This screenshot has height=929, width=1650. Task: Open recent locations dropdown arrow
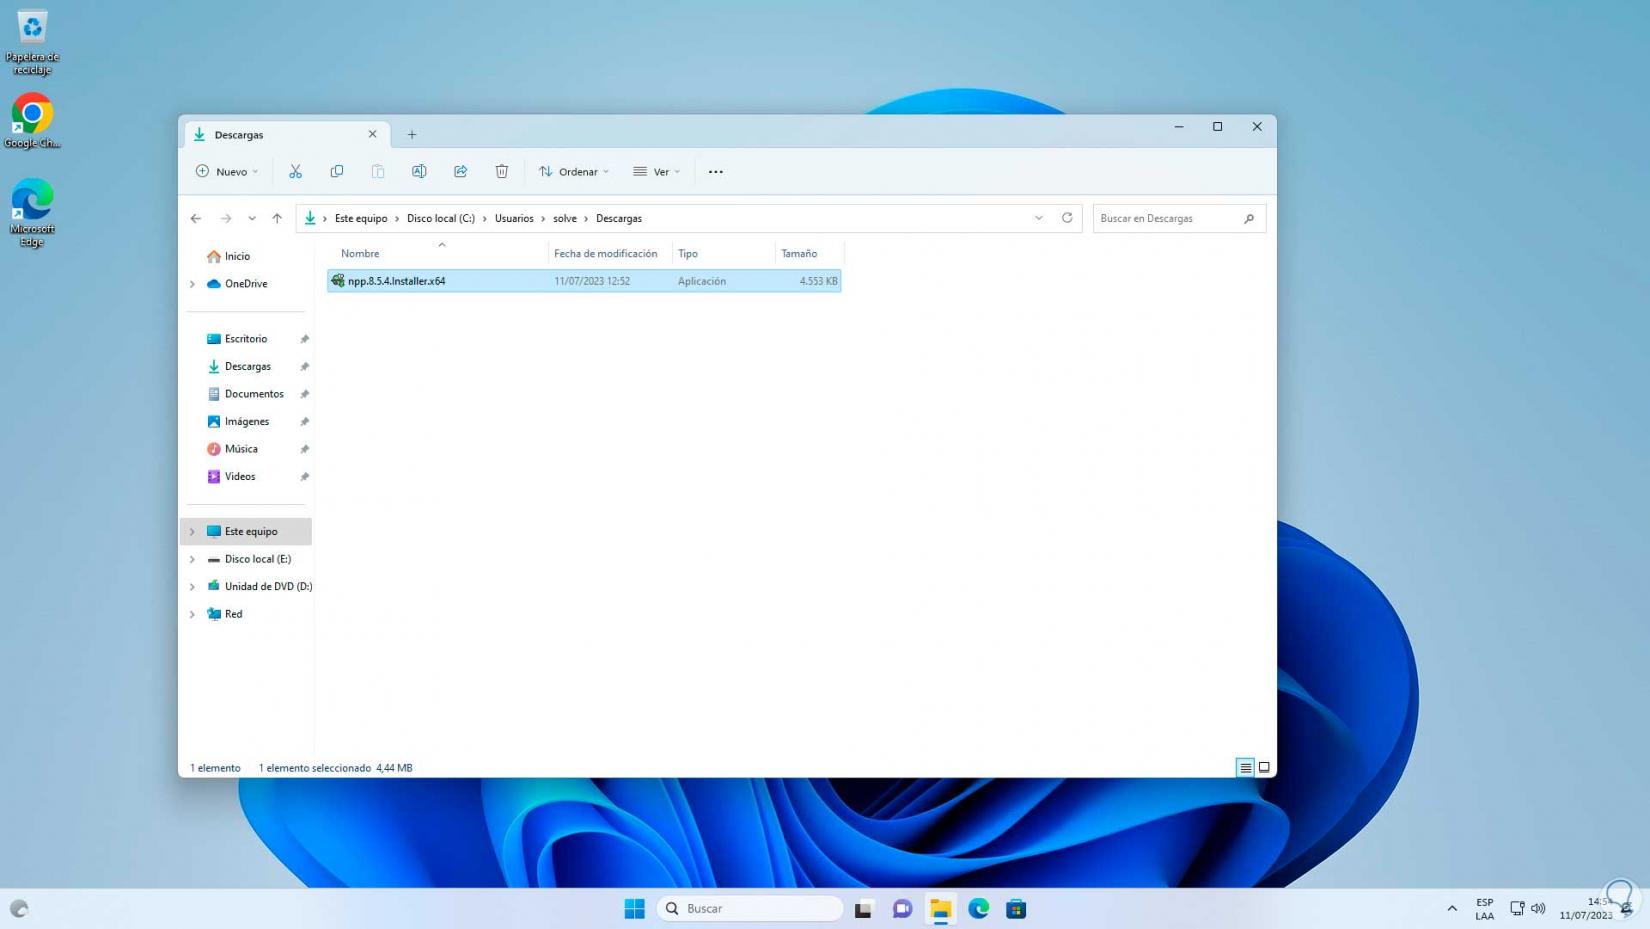pos(252,218)
